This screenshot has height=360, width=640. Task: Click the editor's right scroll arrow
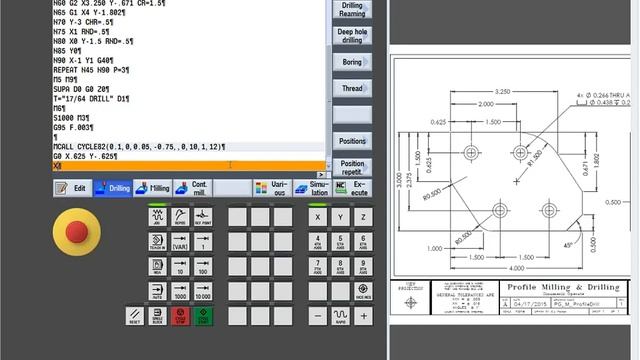(x=321, y=175)
